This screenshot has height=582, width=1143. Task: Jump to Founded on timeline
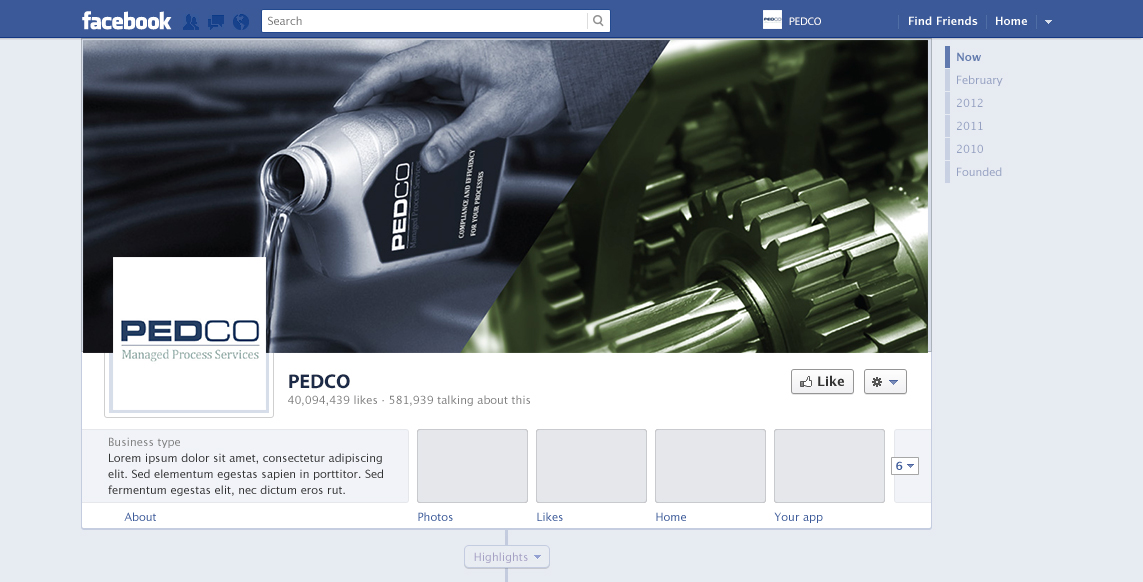979,172
